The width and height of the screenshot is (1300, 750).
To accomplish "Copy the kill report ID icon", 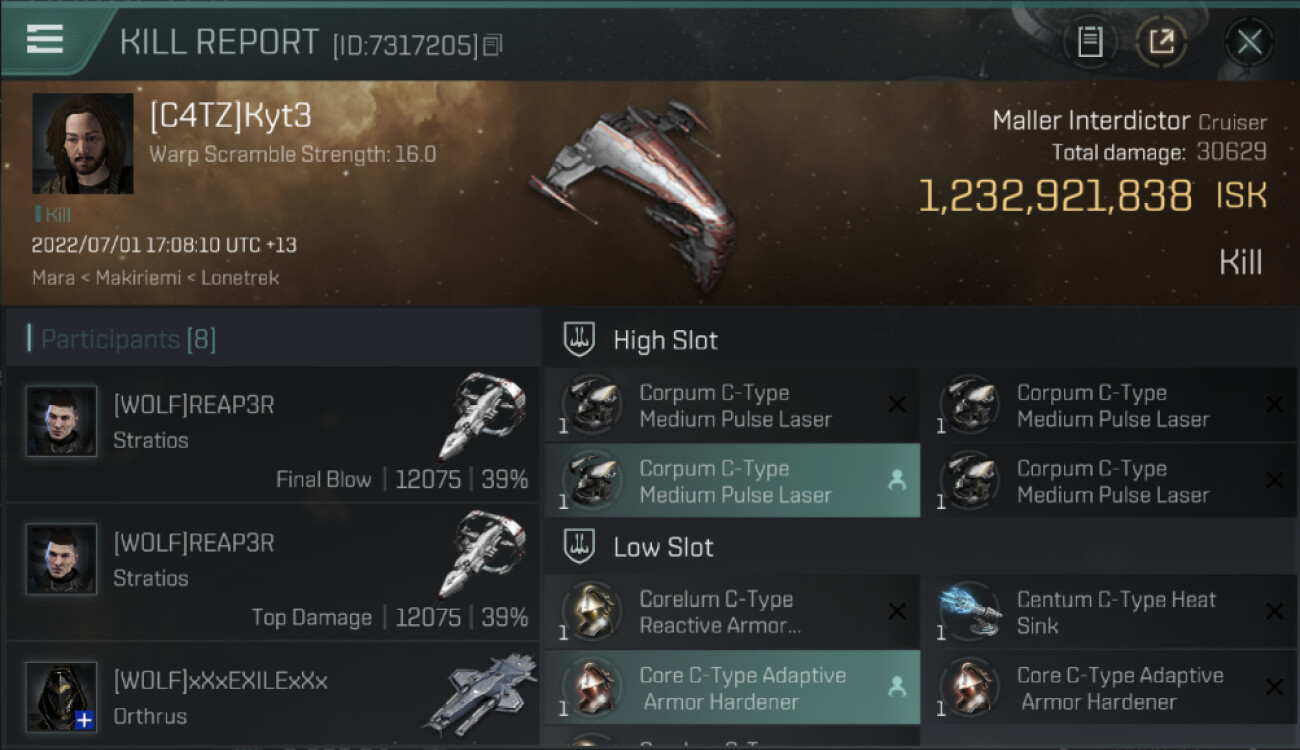I will click(492, 45).
